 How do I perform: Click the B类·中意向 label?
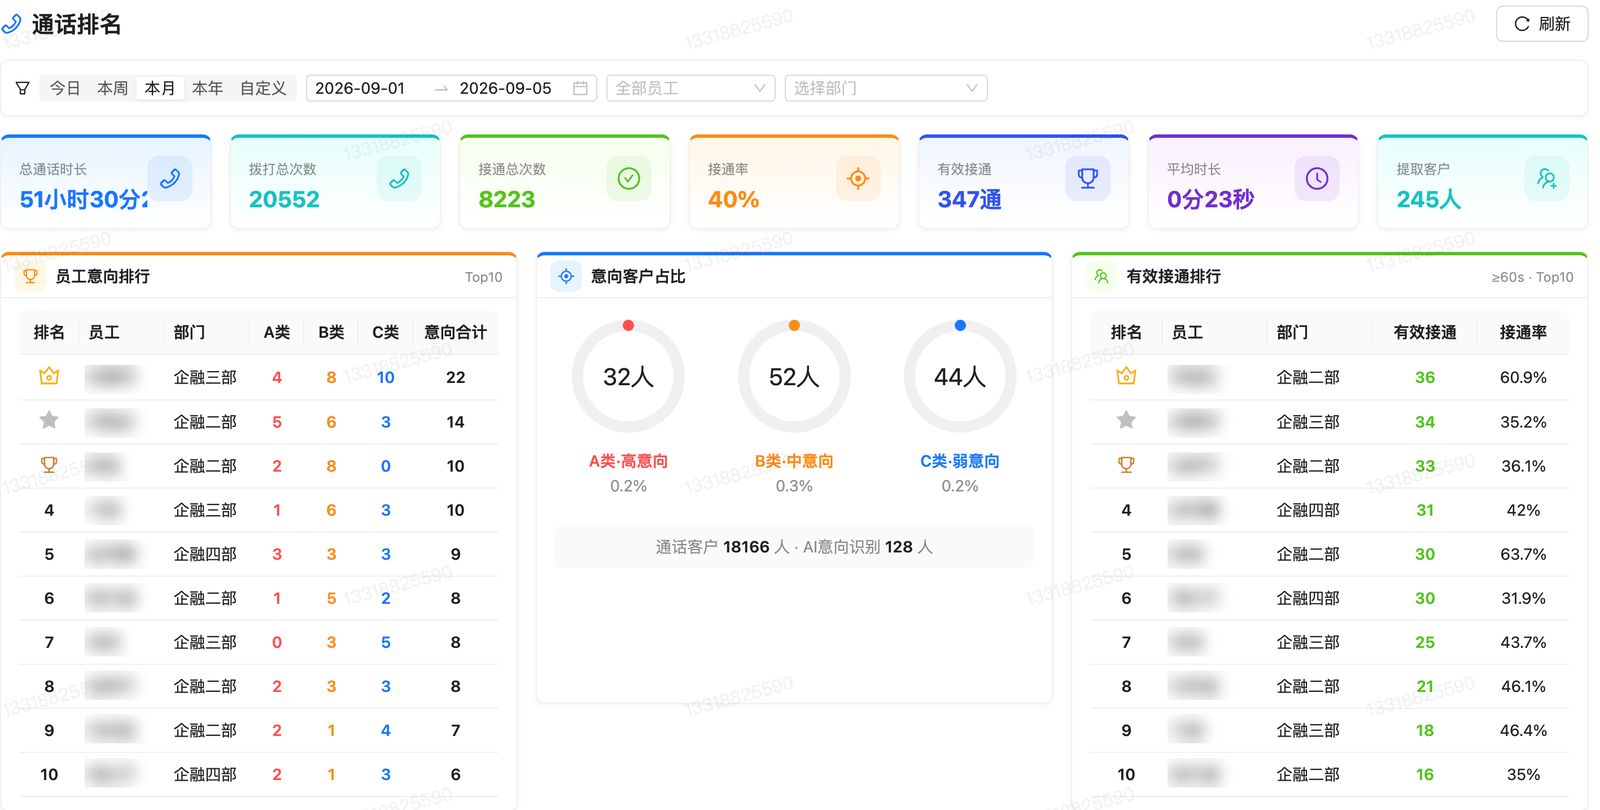click(x=794, y=461)
